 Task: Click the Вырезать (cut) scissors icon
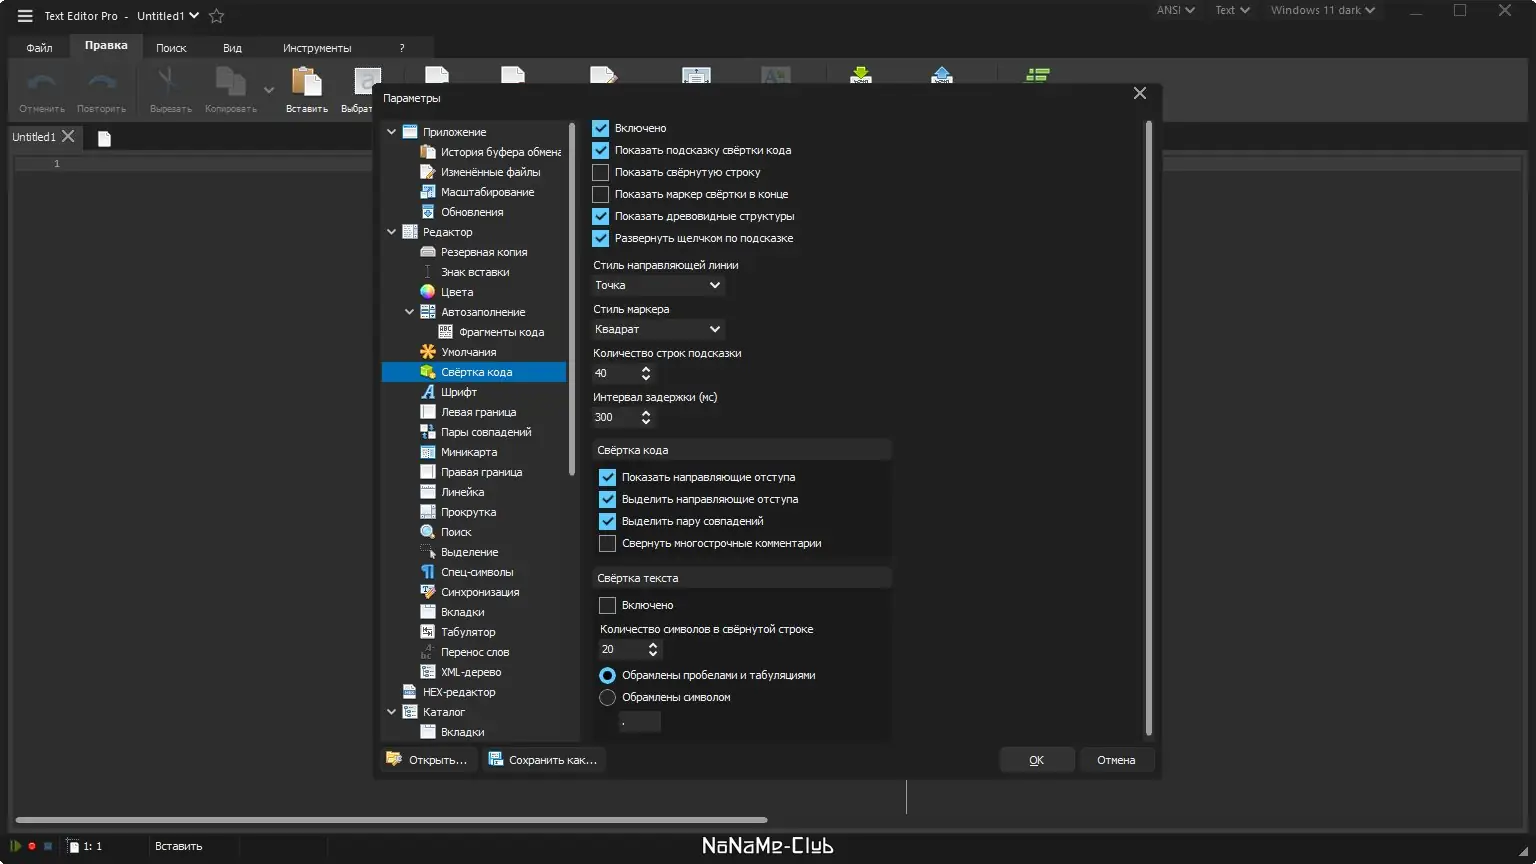coord(168,82)
